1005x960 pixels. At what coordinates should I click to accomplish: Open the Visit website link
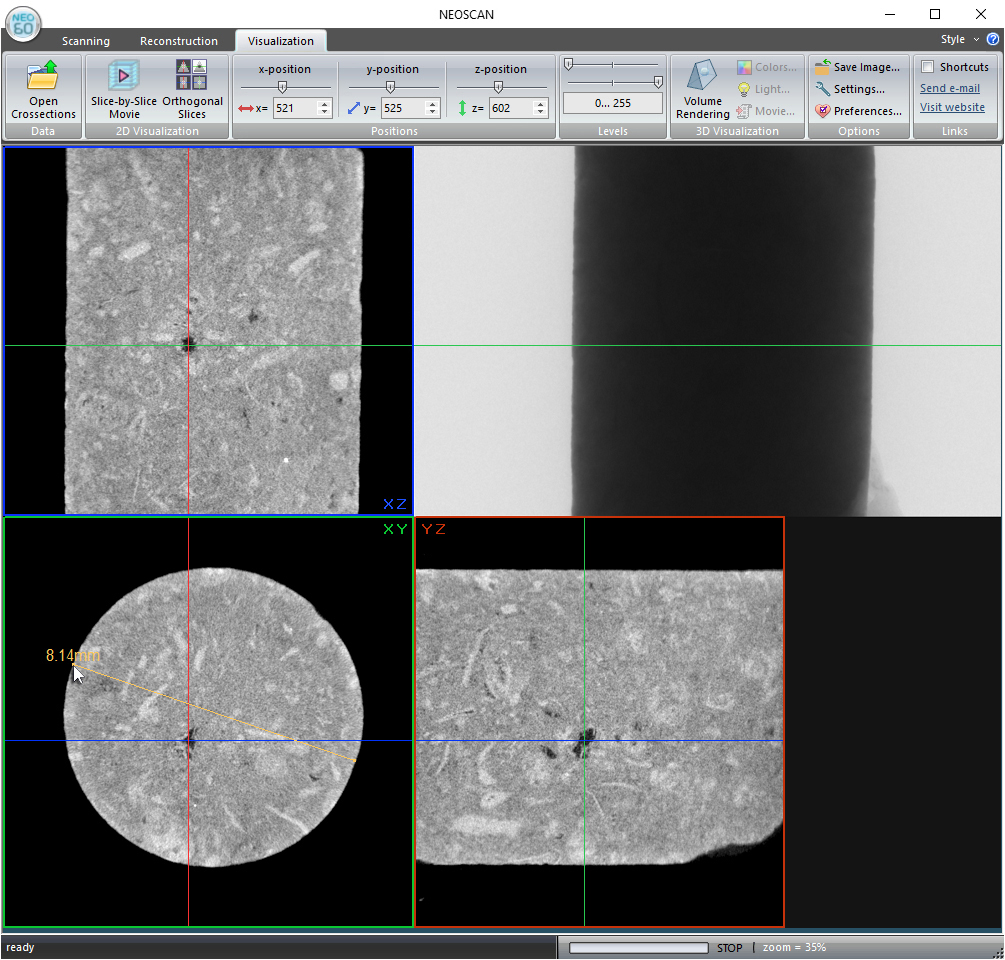(x=952, y=107)
